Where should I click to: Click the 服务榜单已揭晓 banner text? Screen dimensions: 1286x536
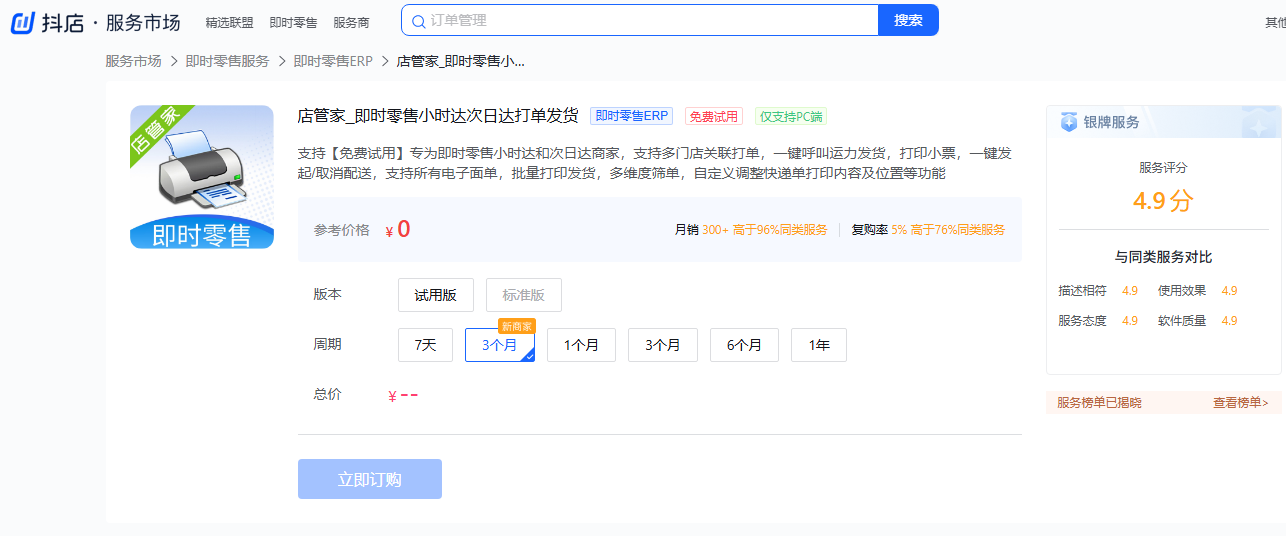point(1099,403)
